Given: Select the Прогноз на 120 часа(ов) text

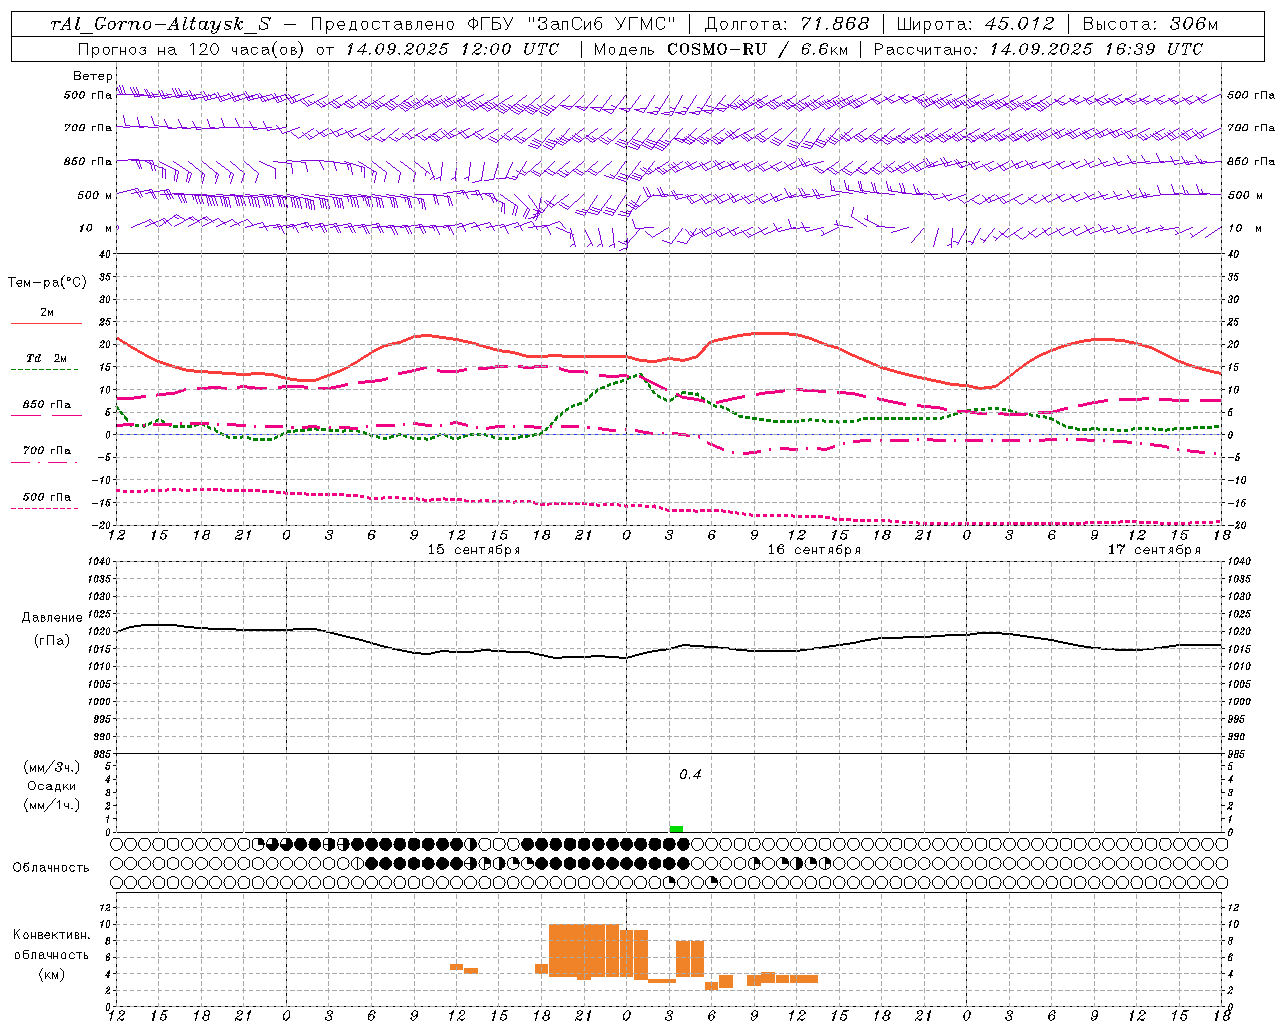Looking at the screenshot, I should coord(192,49).
